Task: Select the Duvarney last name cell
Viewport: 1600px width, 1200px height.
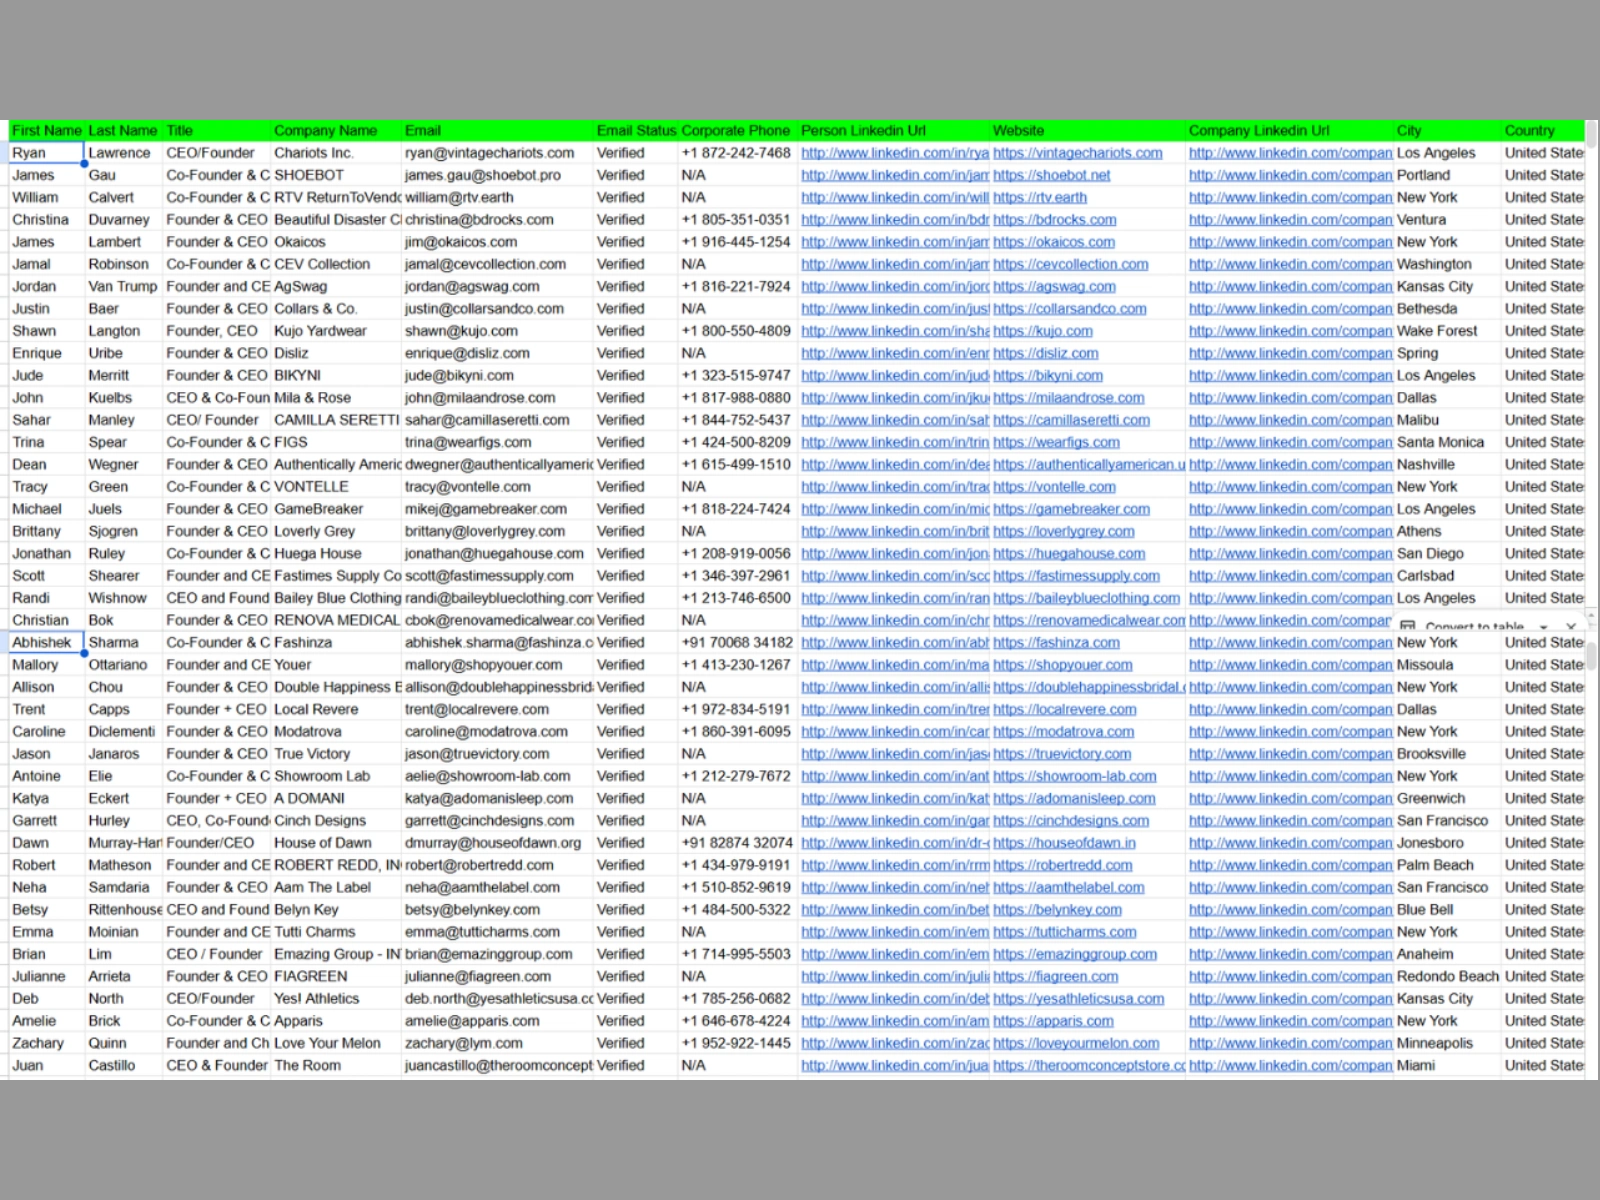Action: click(x=124, y=220)
